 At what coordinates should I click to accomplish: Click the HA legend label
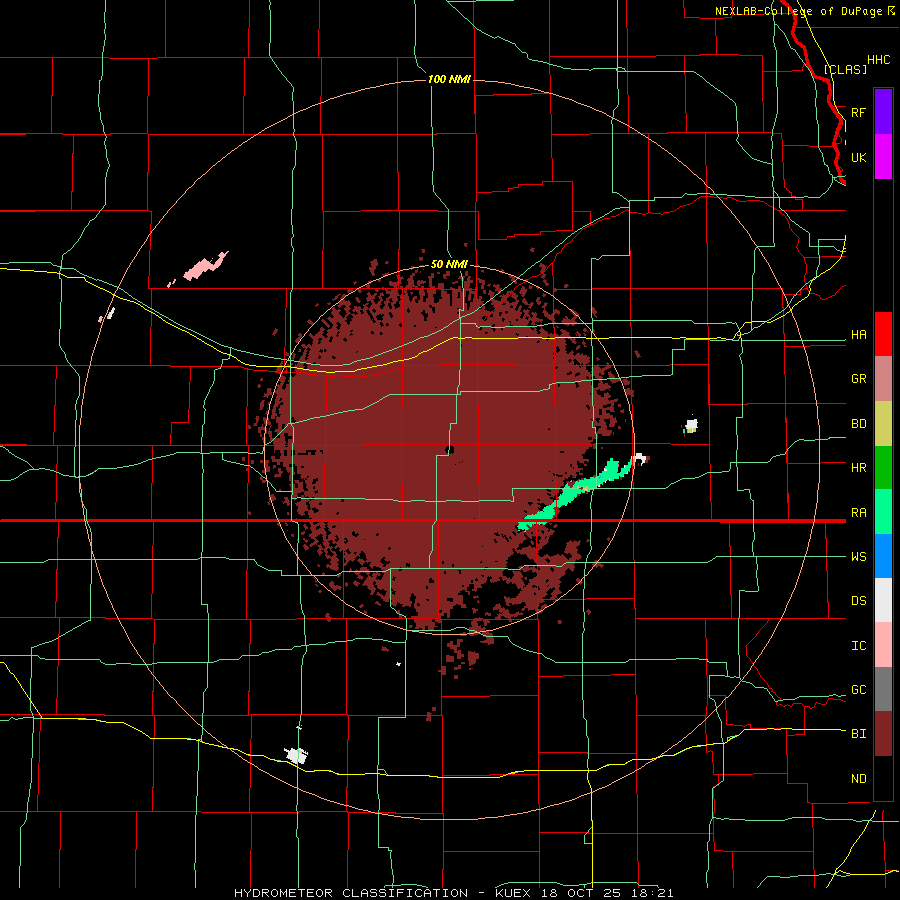pos(858,334)
